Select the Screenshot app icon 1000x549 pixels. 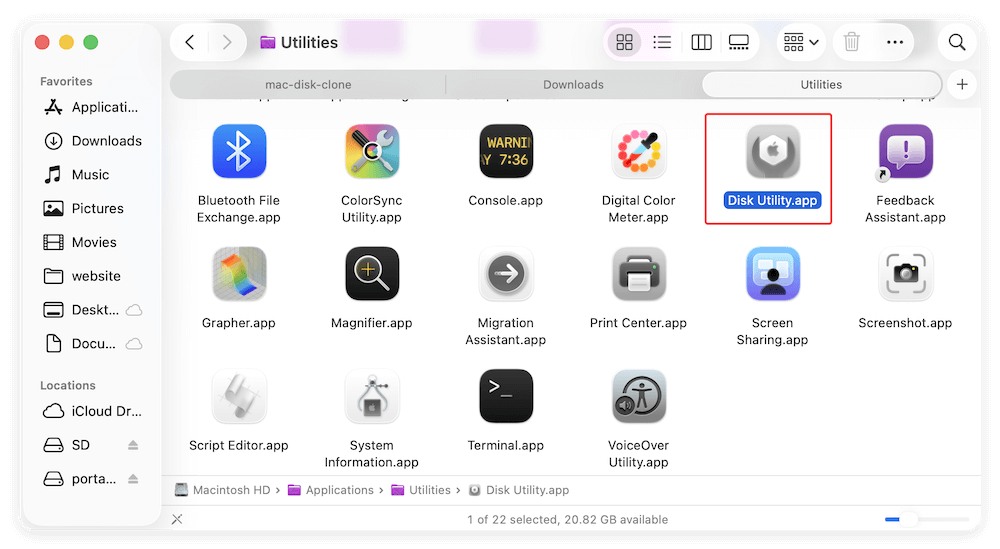click(905, 274)
